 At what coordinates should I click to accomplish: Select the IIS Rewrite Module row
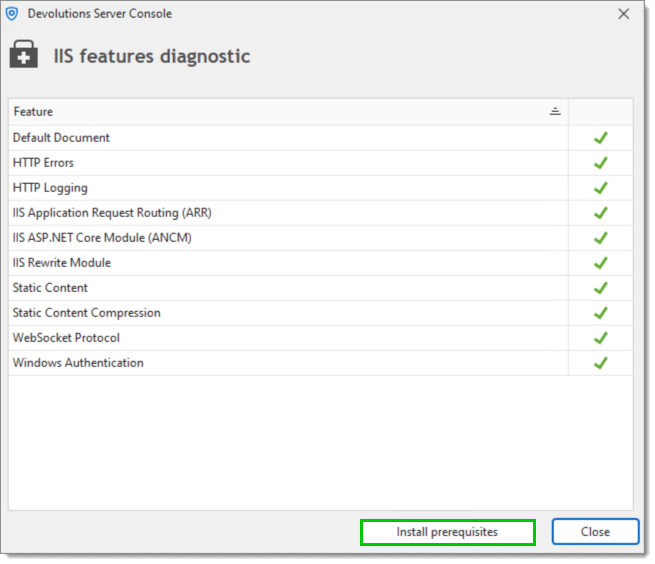point(320,263)
